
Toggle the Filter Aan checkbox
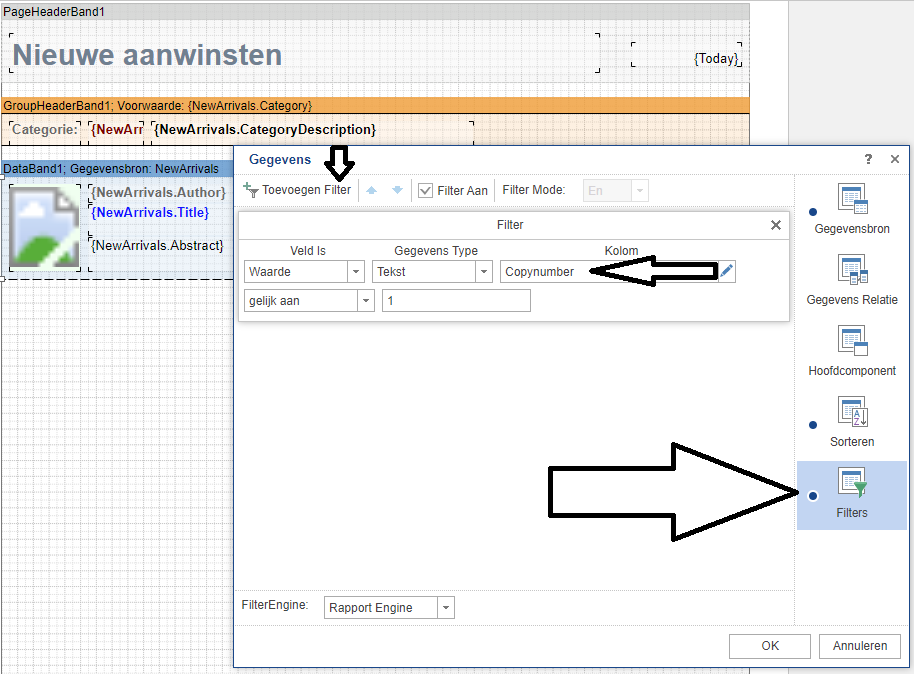click(425, 190)
